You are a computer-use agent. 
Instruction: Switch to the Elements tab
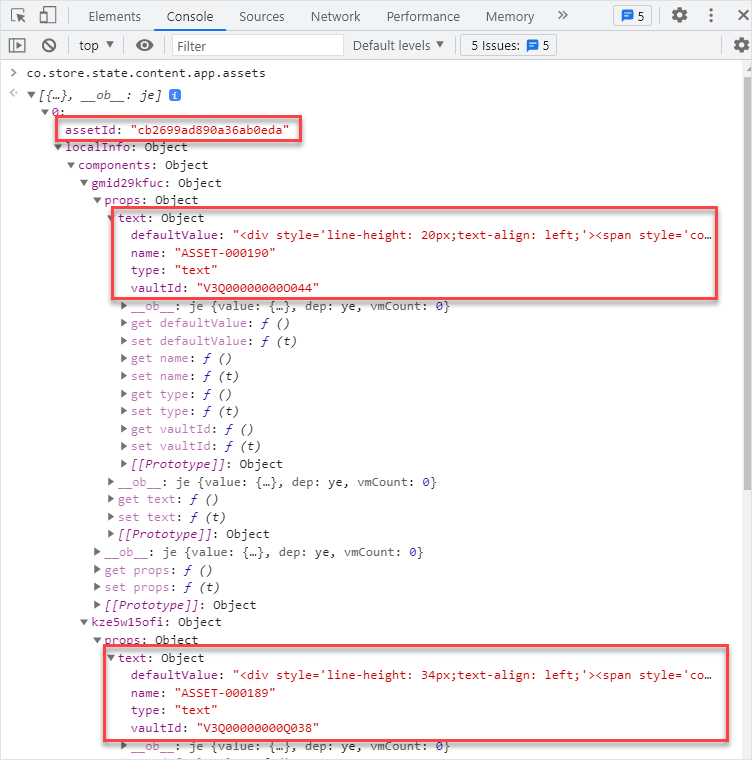[x=114, y=16]
